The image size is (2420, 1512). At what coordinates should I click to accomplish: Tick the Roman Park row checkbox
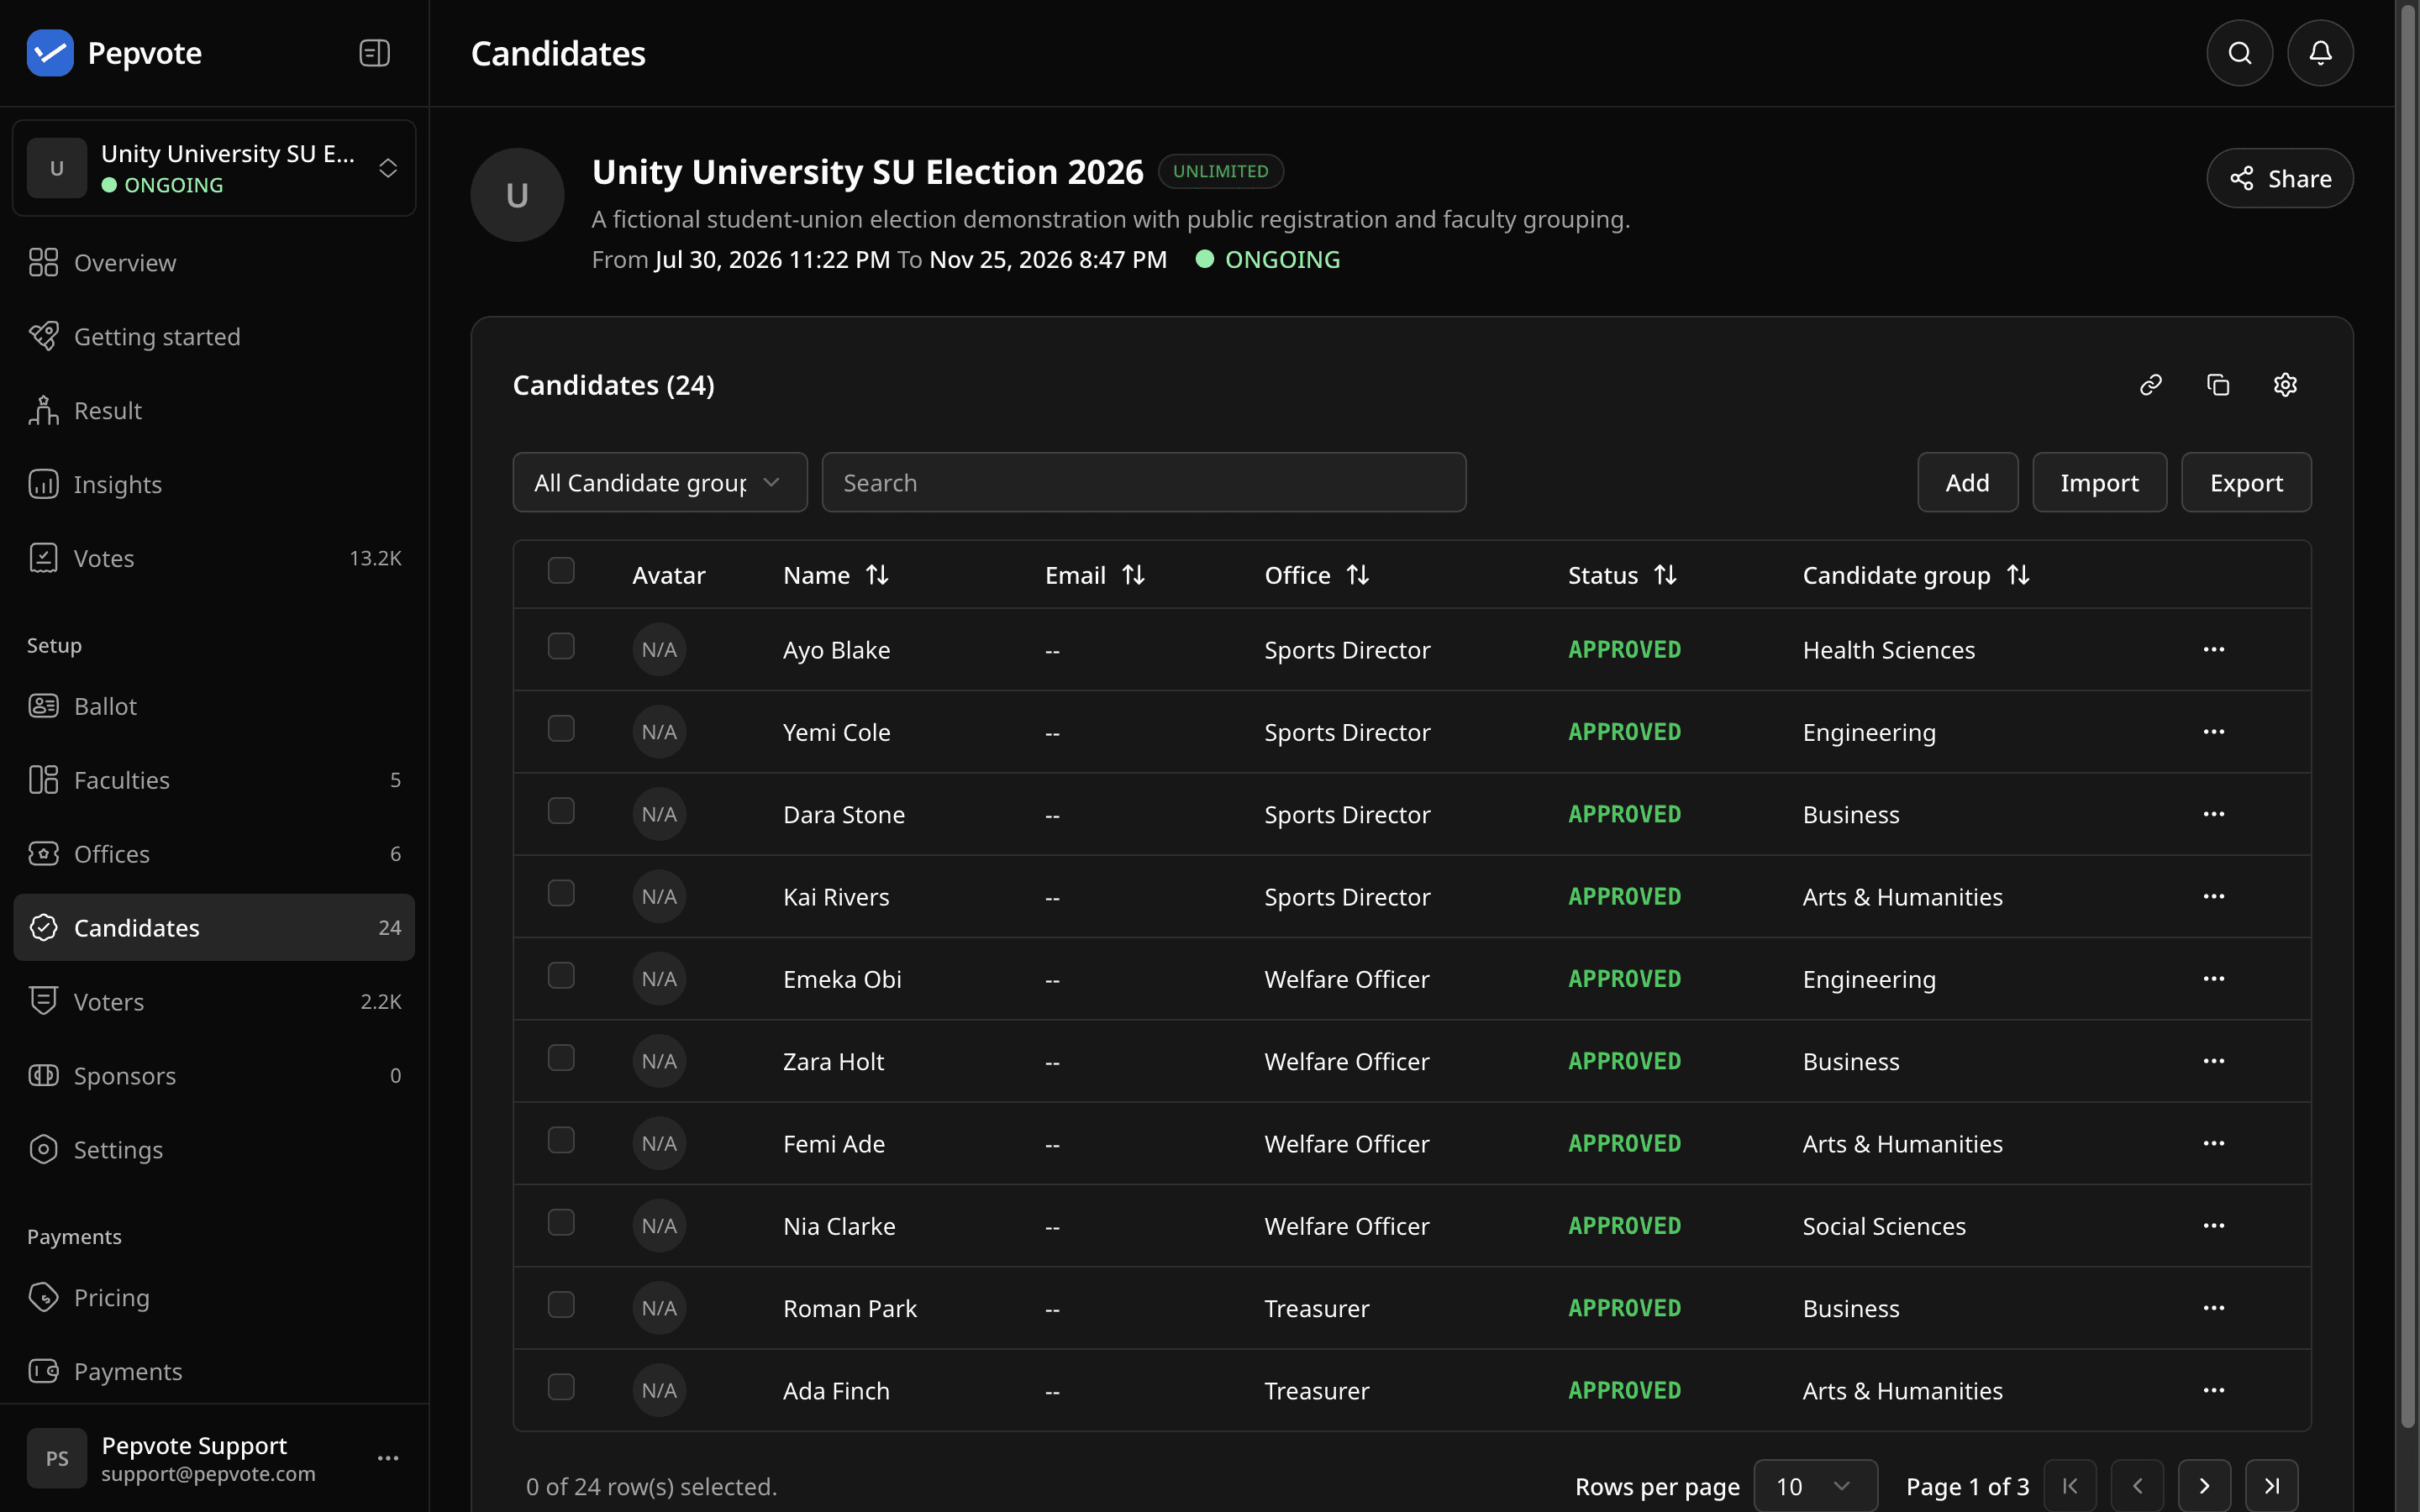[x=561, y=1305]
